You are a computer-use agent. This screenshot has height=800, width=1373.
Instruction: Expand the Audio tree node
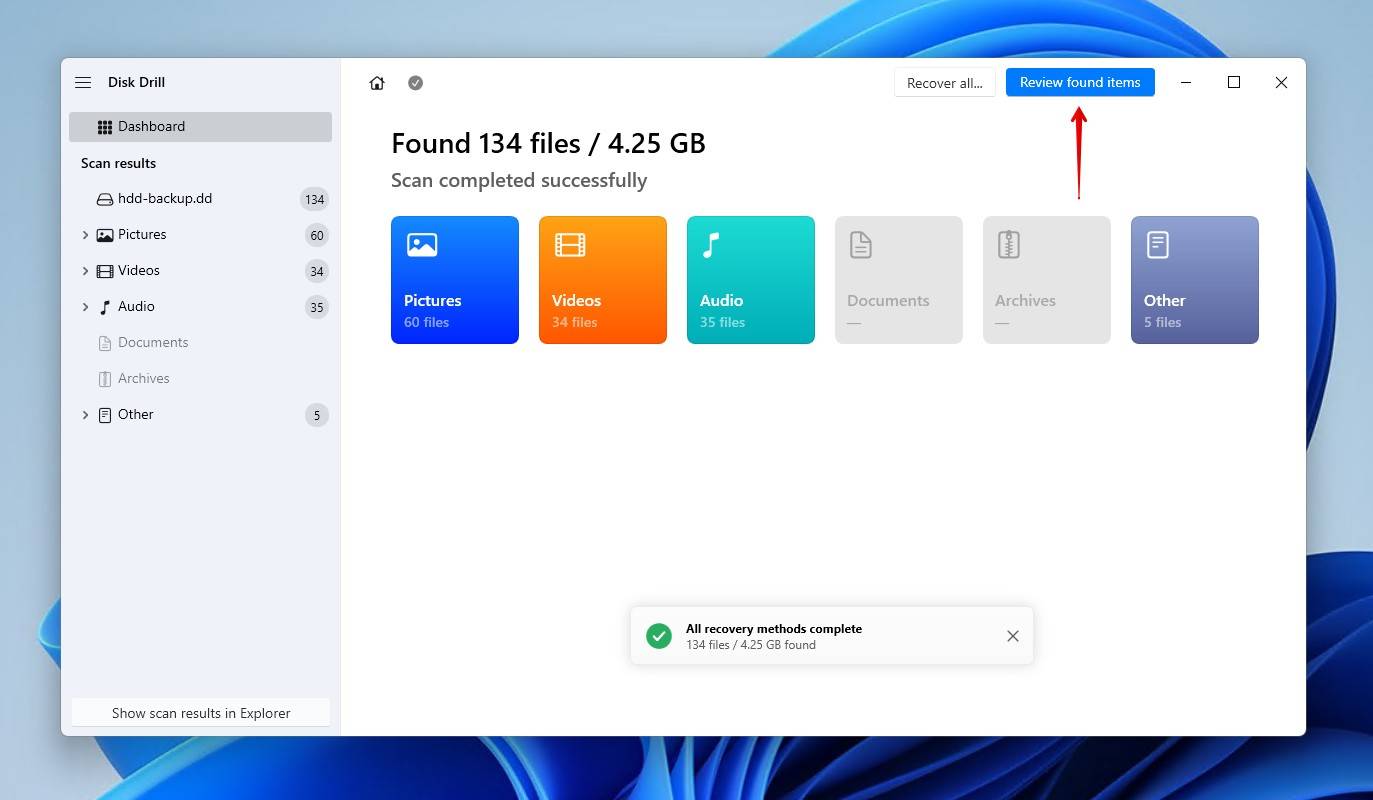pyautogui.click(x=85, y=307)
